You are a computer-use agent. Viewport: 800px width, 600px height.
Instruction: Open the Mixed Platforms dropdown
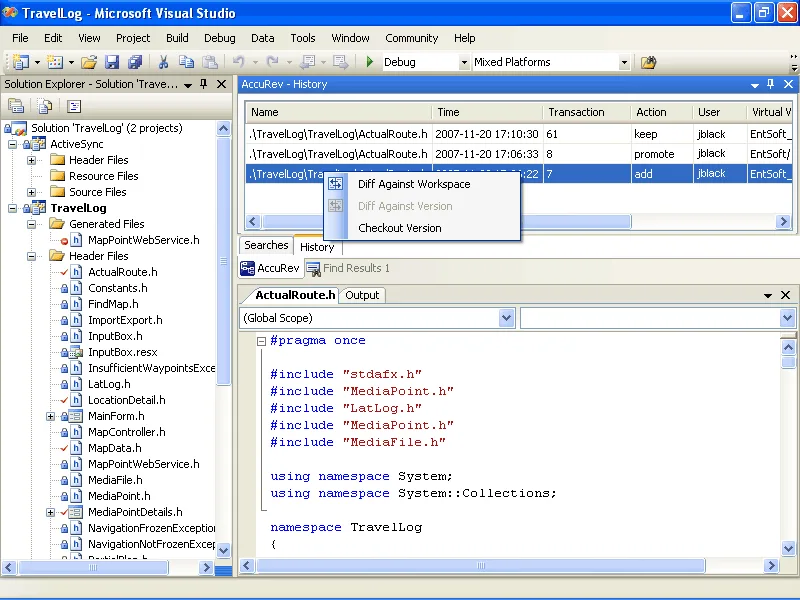(x=624, y=62)
